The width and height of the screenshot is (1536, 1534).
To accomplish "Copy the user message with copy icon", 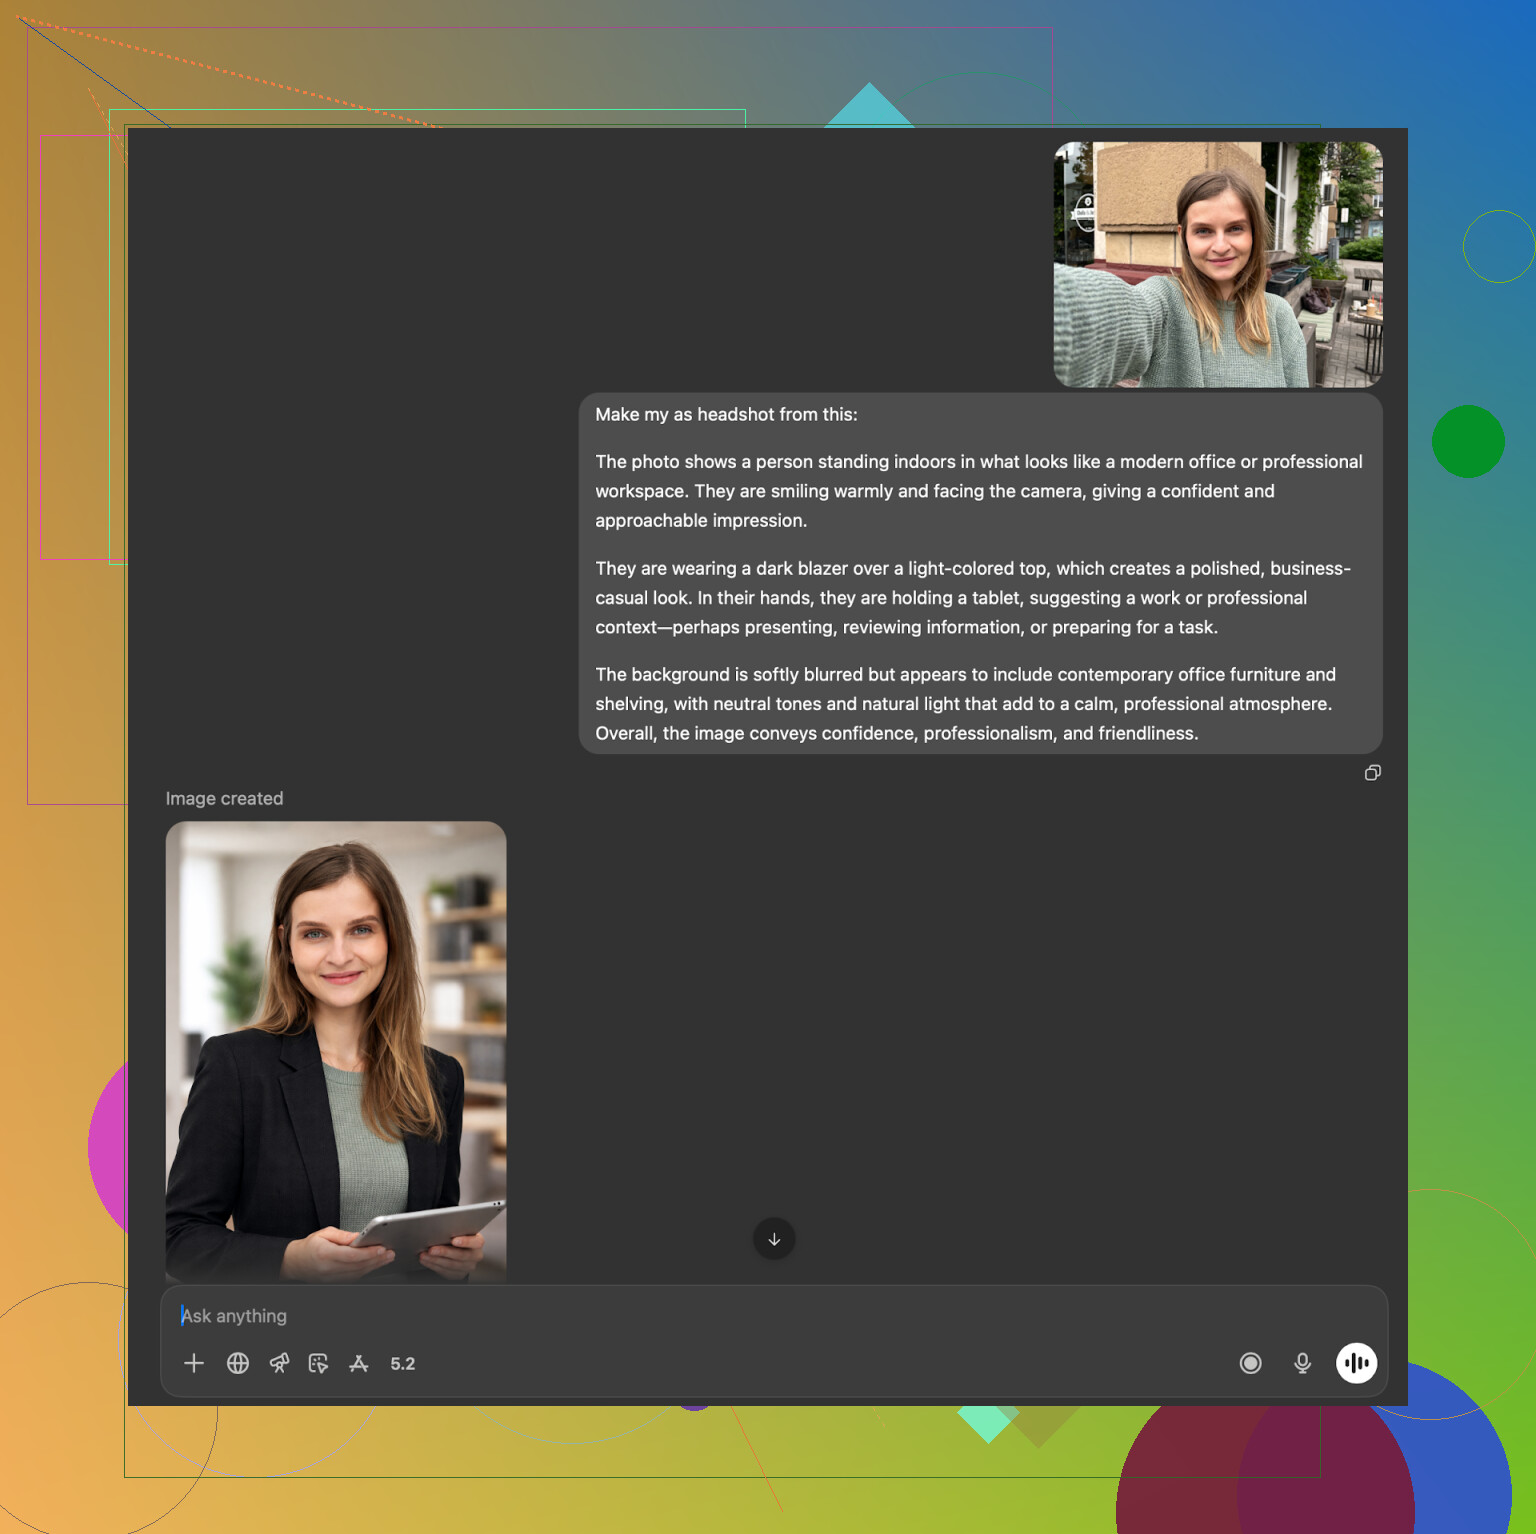I will click(1373, 773).
